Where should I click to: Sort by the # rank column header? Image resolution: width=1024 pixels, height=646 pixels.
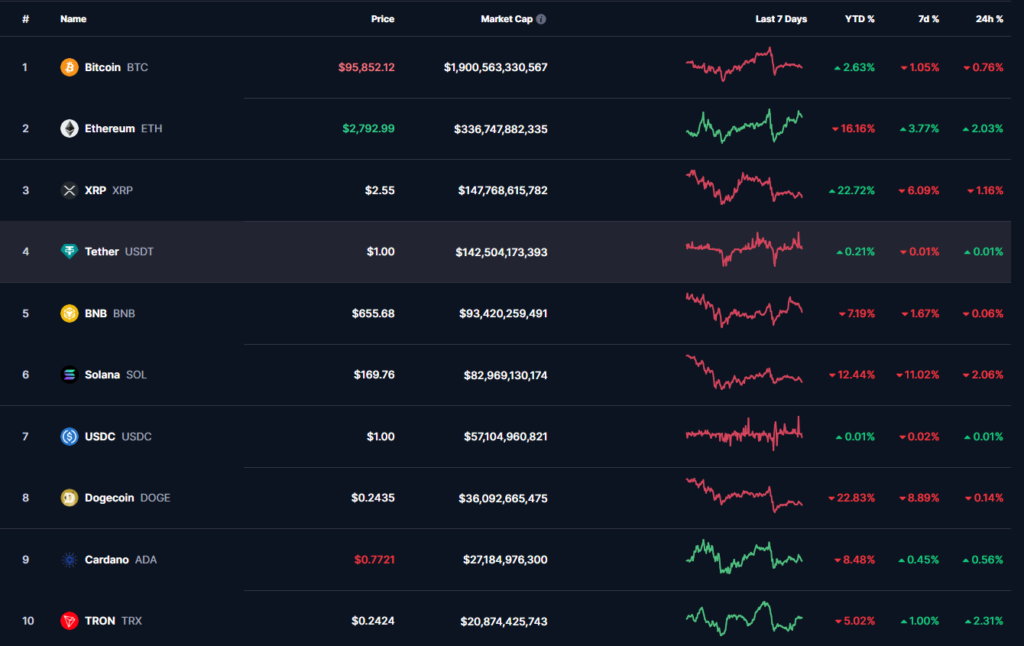point(26,19)
